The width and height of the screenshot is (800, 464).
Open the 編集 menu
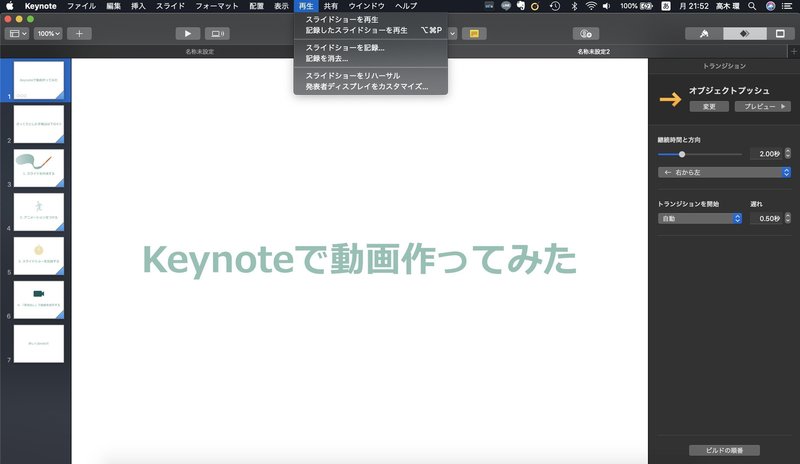pyautogui.click(x=114, y=6)
